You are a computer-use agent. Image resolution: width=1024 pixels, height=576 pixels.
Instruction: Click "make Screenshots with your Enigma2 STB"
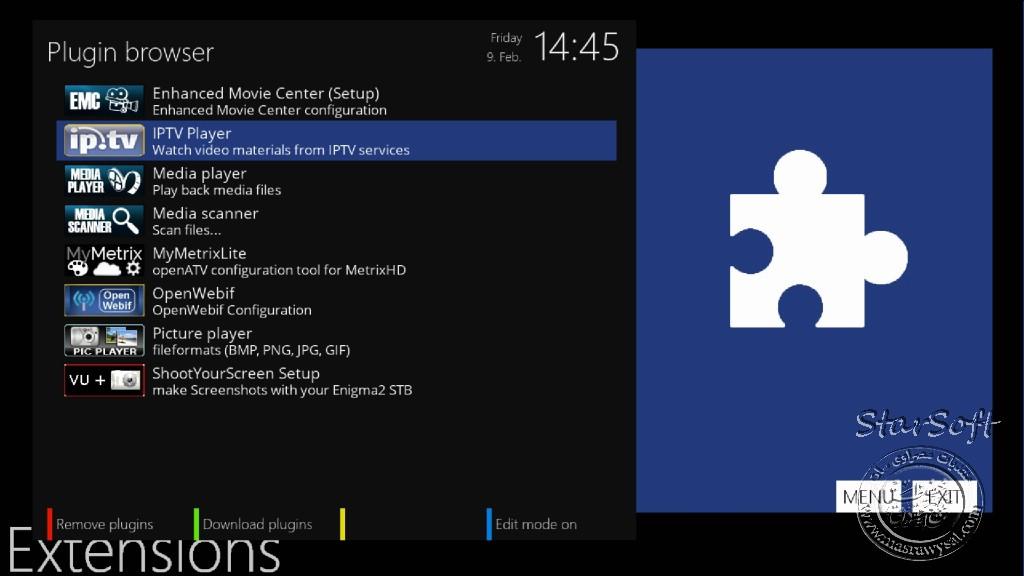[282, 391]
